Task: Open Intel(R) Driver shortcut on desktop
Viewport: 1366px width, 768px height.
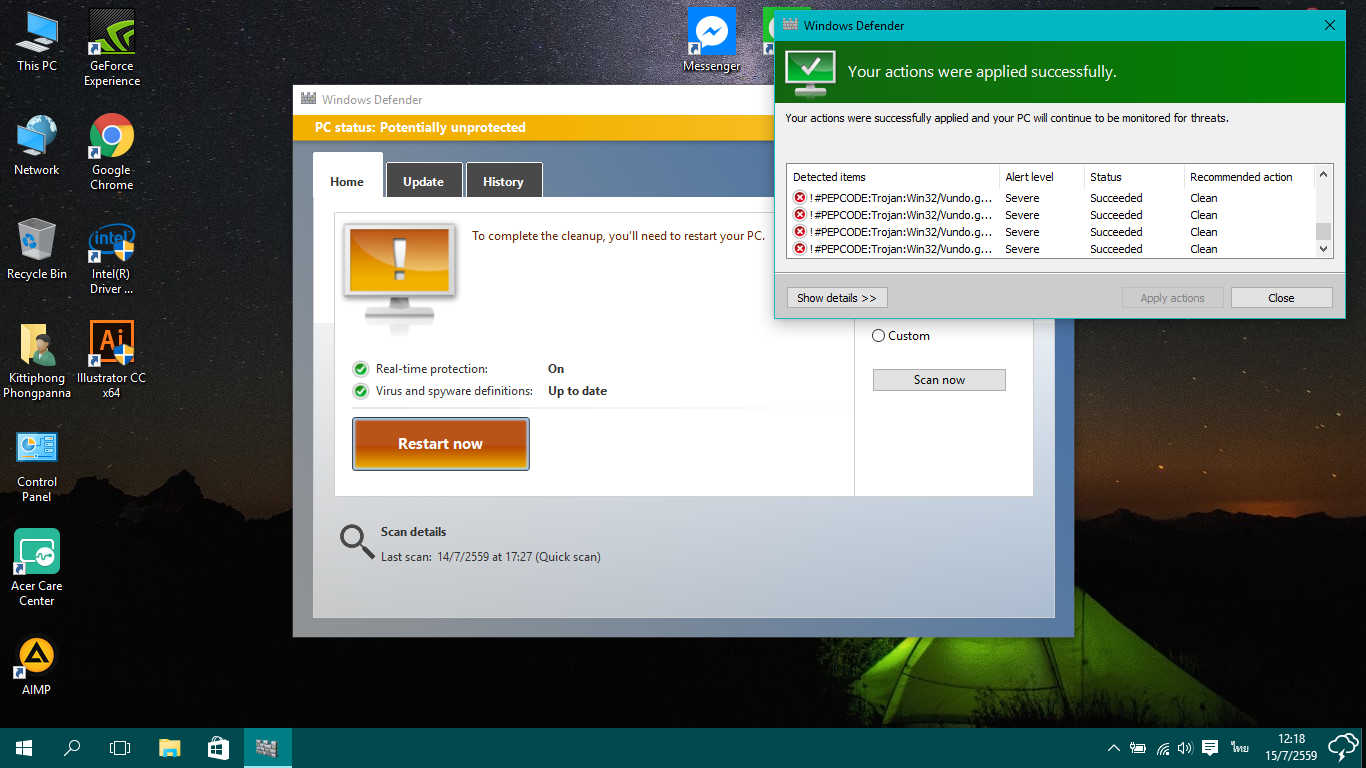Action: click(112, 258)
